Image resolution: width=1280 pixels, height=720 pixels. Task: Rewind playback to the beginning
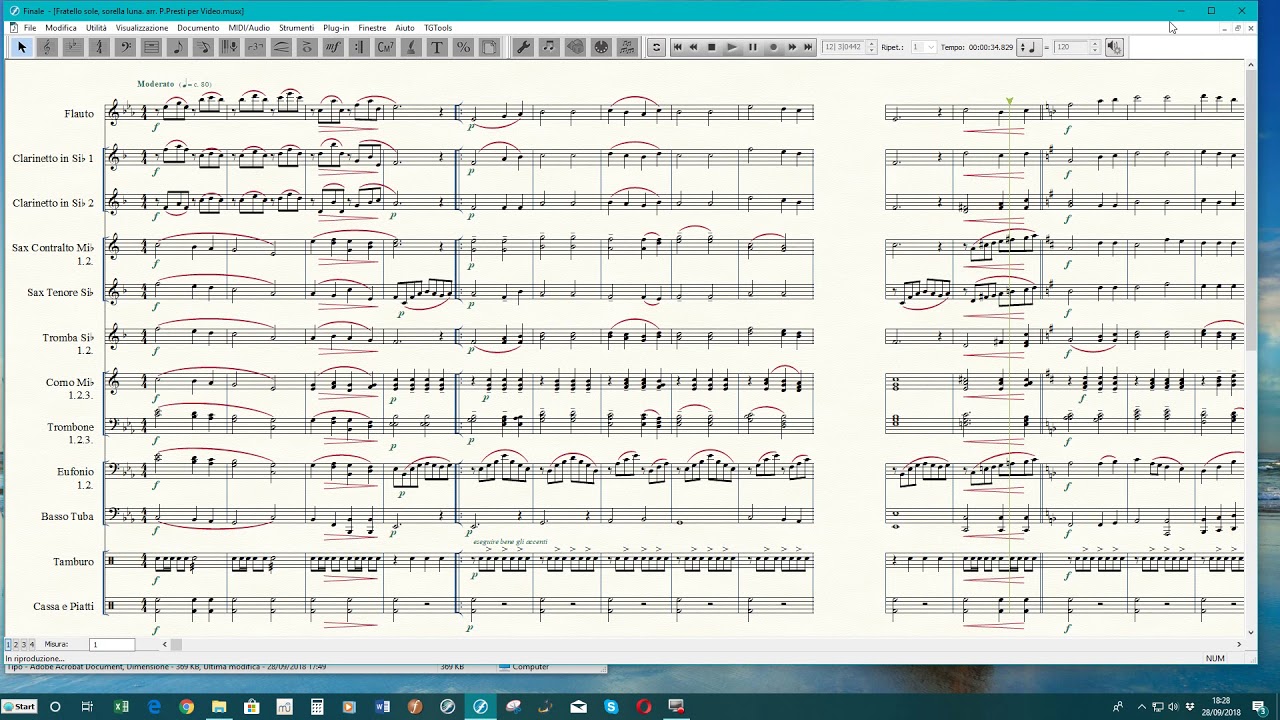click(x=677, y=47)
